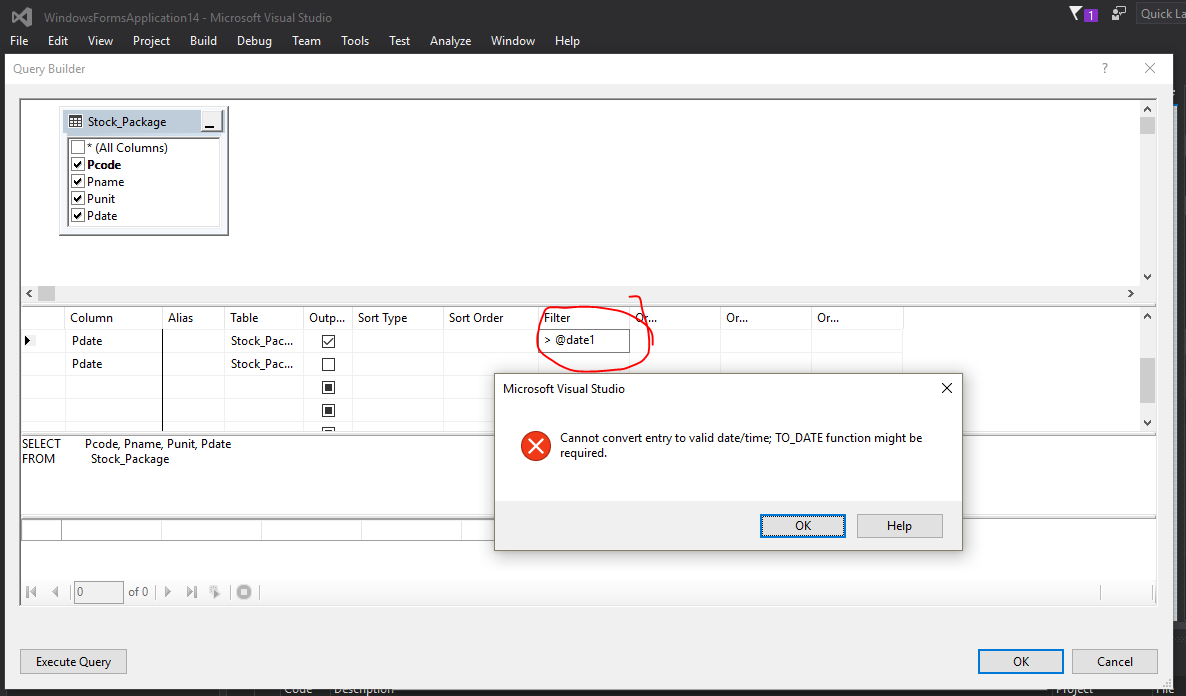Click the Execute Query button
1186x696 pixels.
pos(73,661)
